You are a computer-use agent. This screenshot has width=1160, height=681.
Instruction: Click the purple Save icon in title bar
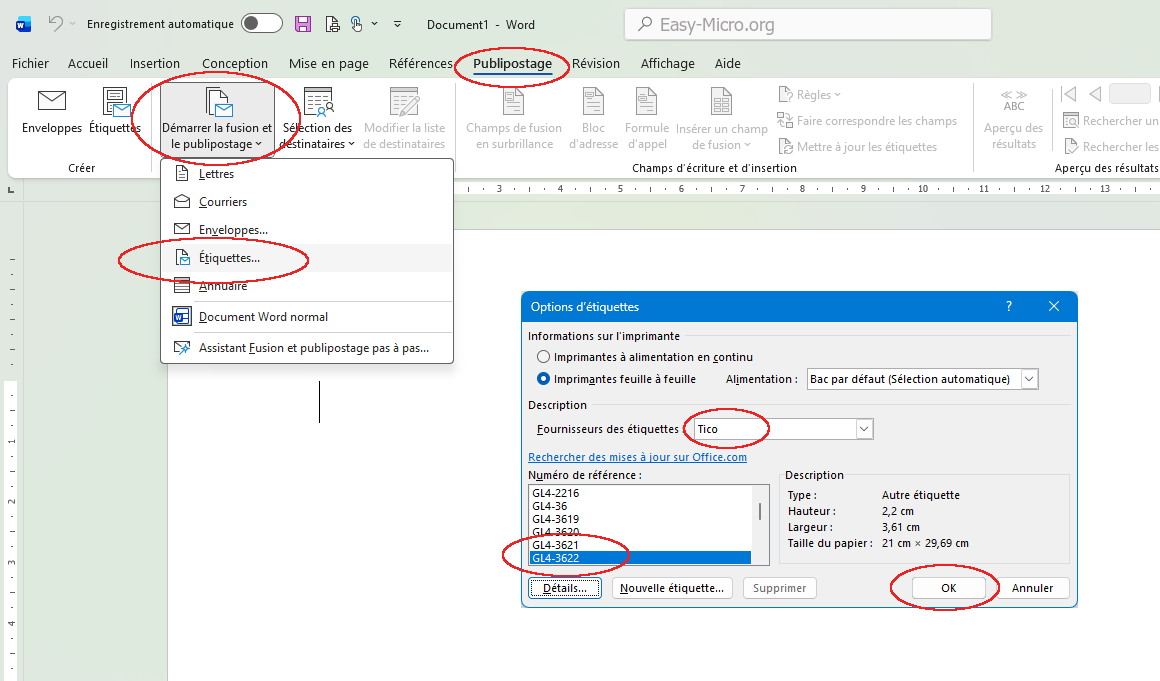[x=302, y=24]
